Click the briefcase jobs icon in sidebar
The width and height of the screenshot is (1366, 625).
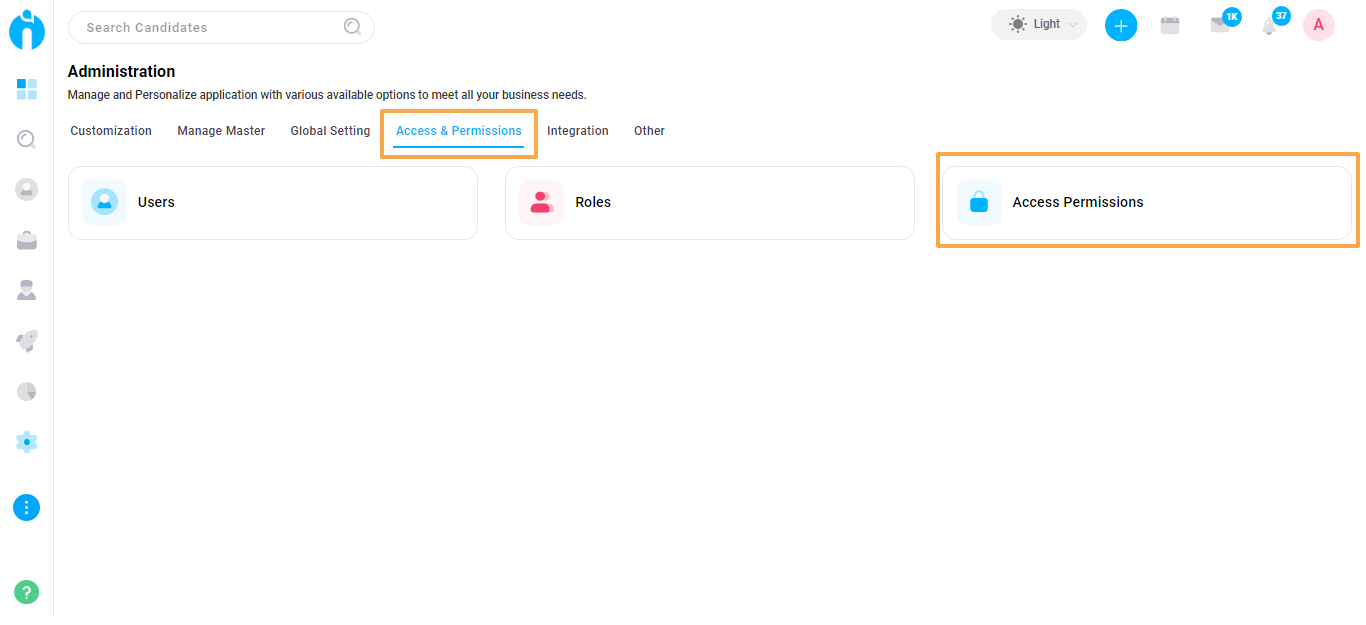[x=27, y=240]
